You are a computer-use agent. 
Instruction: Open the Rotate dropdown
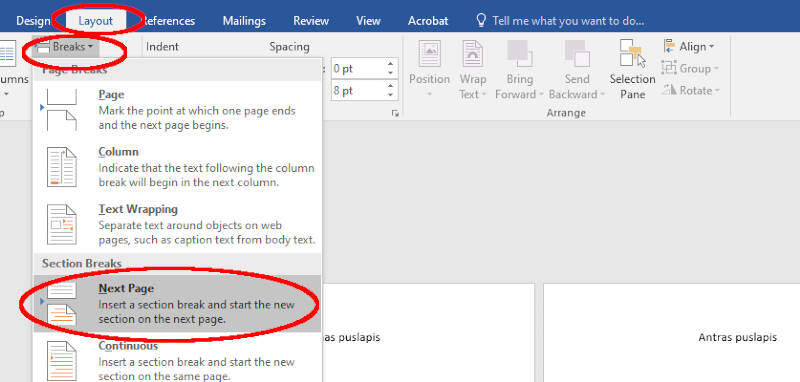coord(690,90)
